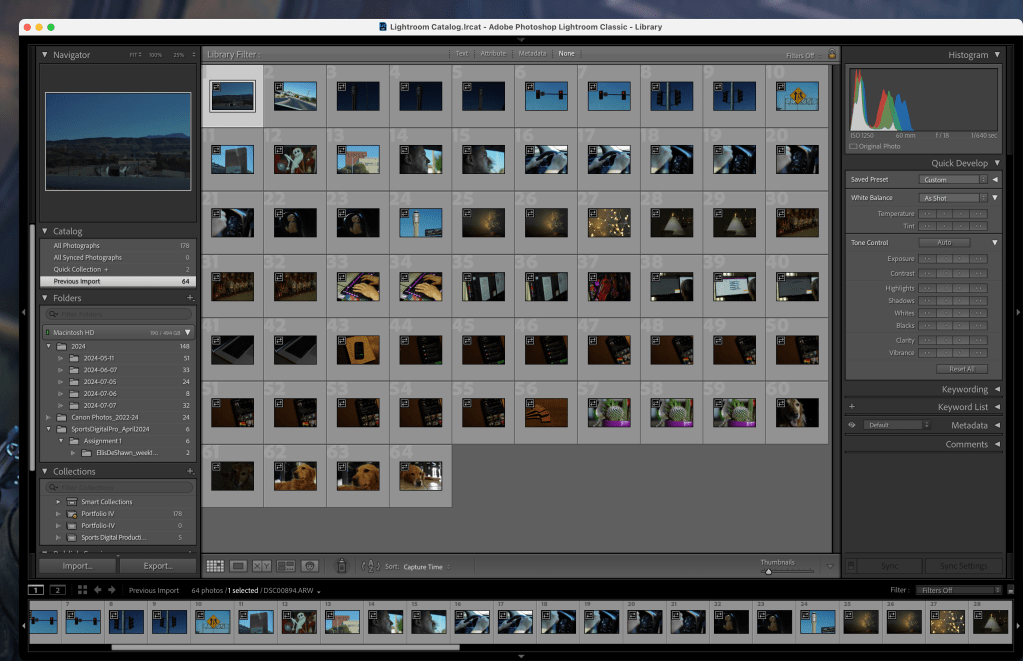
Task: Open People view face icon
Action: point(310,566)
